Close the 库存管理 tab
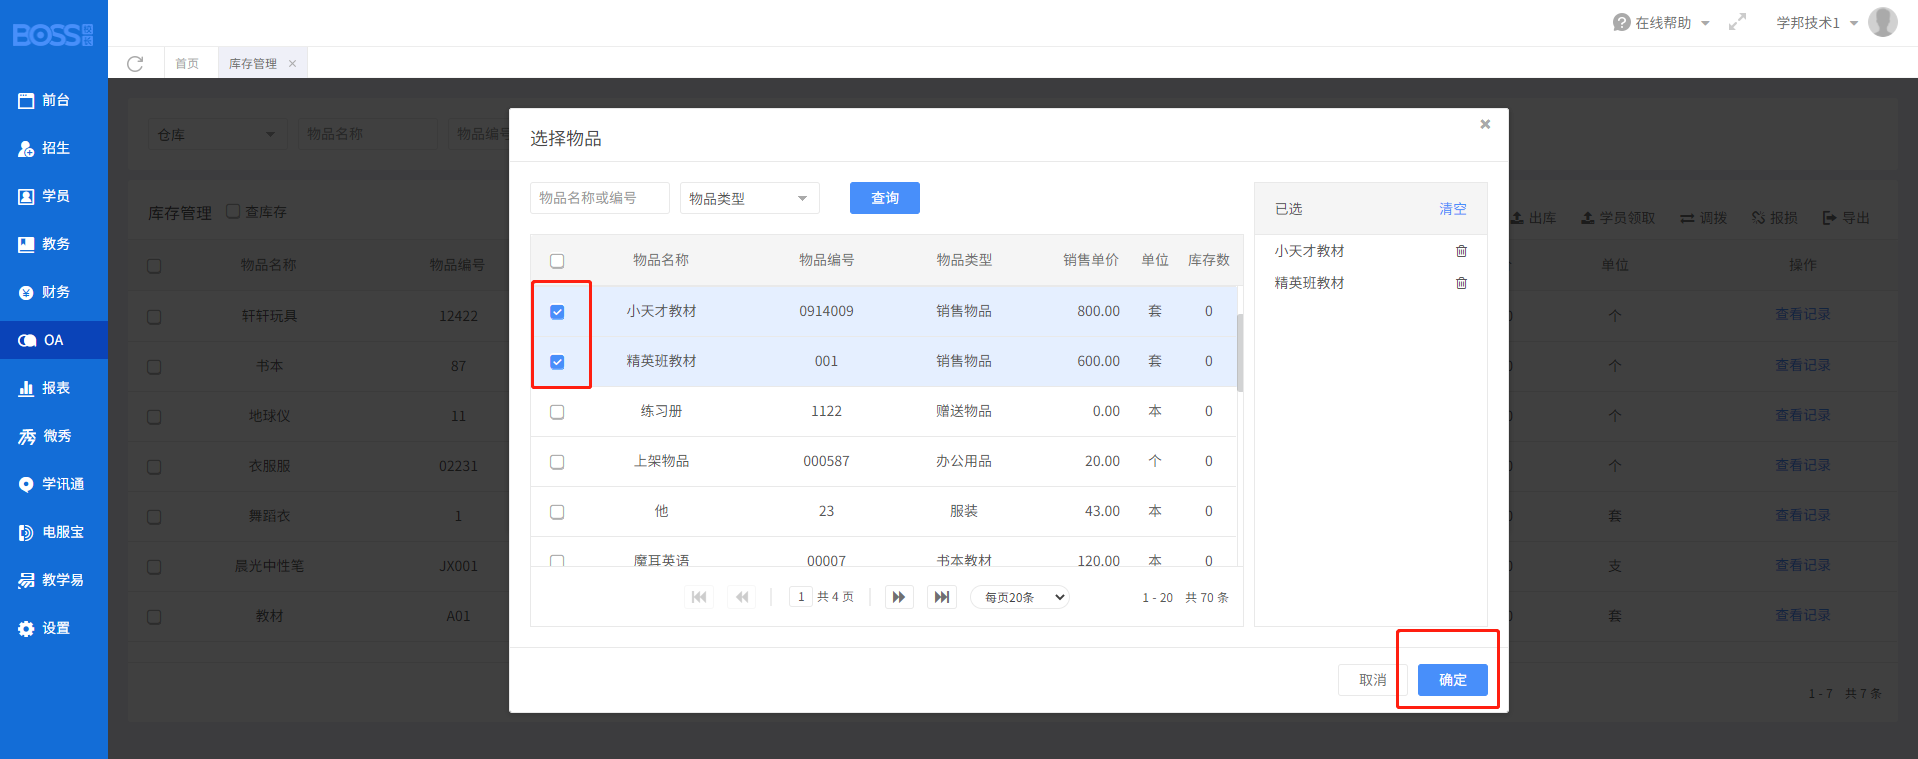Screen dimensions: 1918x759 pyautogui.click(x=292, y=63)
